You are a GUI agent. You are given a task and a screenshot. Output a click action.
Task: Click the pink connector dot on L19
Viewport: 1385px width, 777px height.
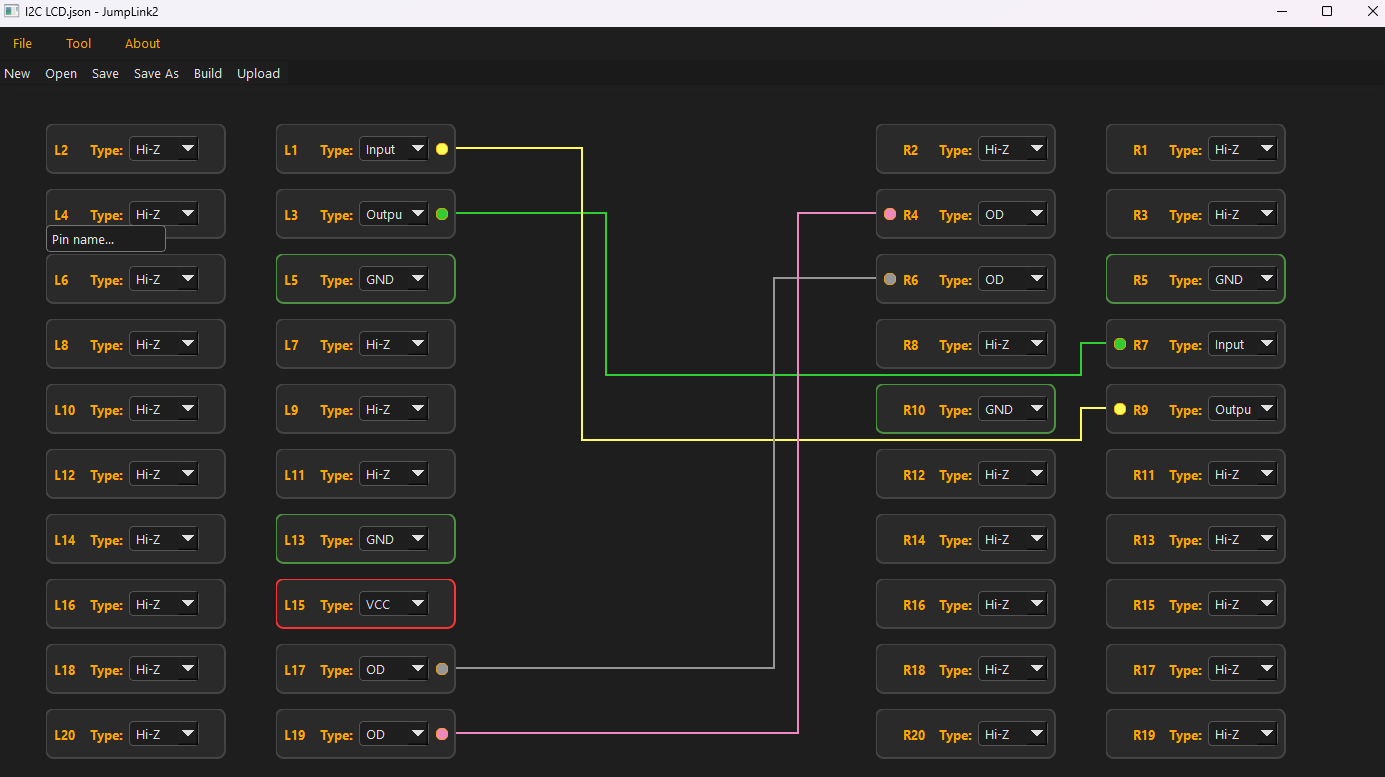point(442,734)
